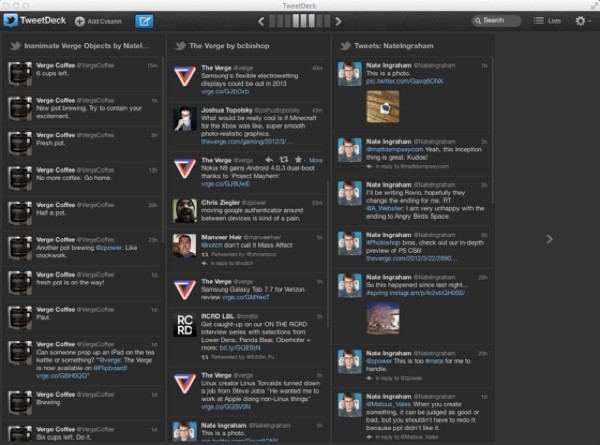Viewport: 600px width, 445px height.
Task: Click Verge Coffee avatar on '6 cups left' tweet
Action: [x=20, y=74]
